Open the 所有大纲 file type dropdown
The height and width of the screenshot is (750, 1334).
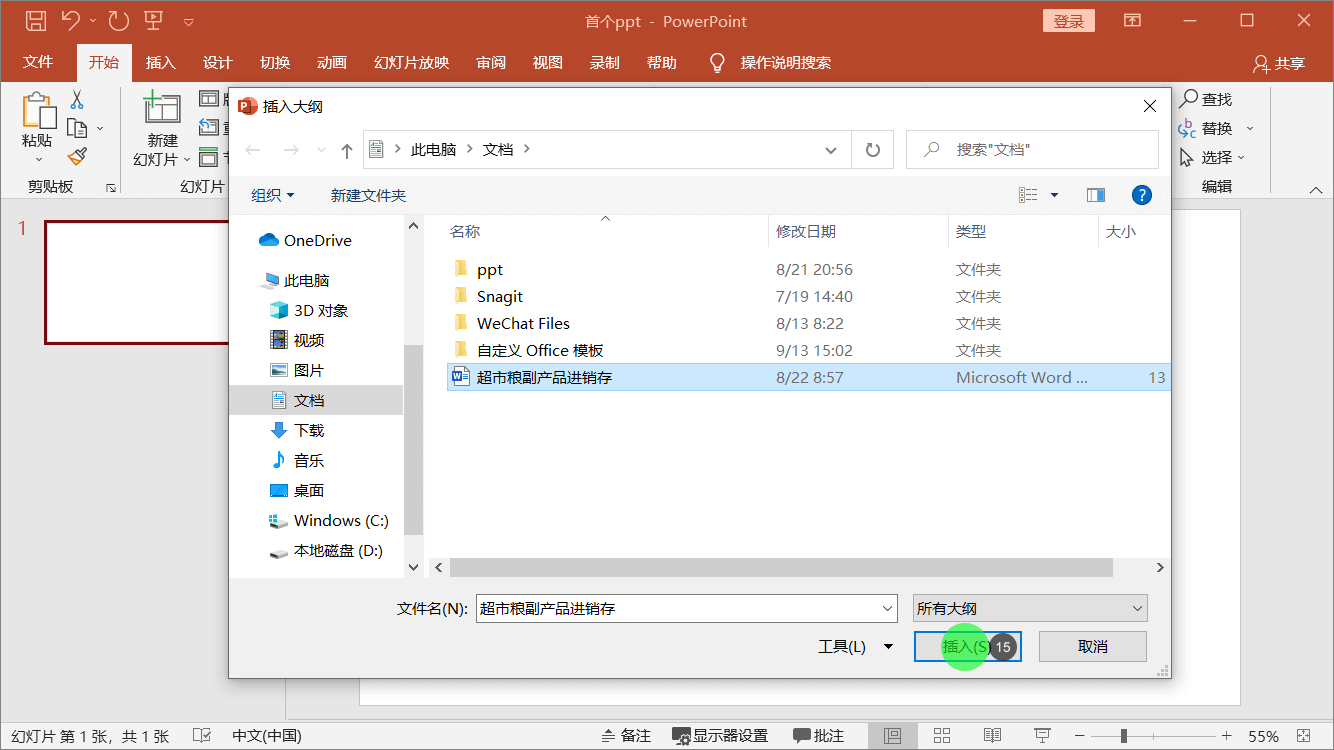1030,608
